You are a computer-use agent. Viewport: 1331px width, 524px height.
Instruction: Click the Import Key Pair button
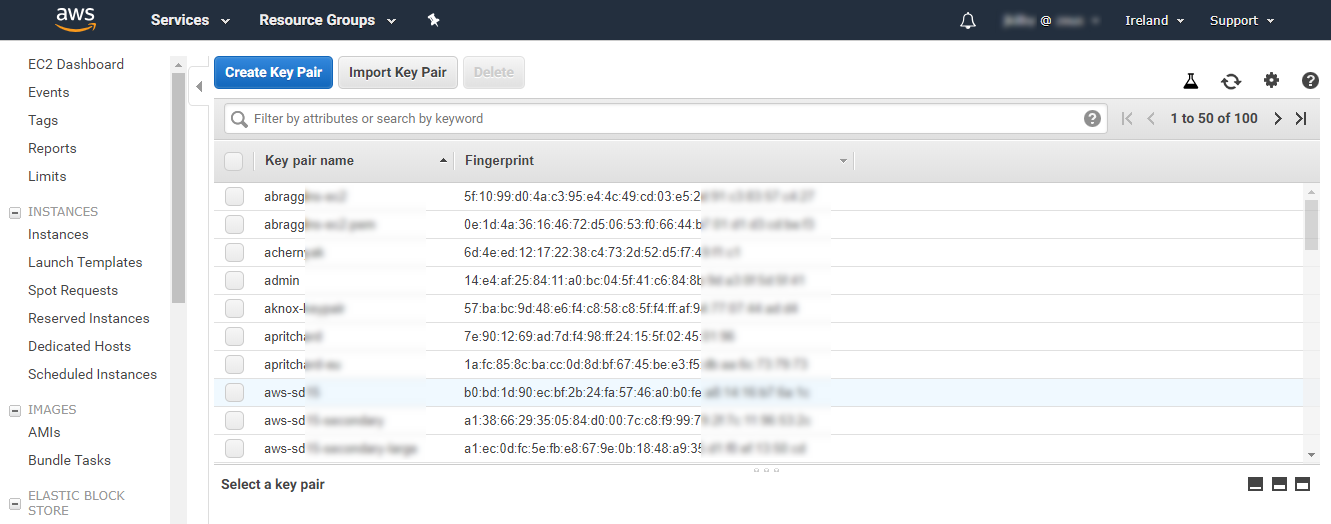coord(398,72)
